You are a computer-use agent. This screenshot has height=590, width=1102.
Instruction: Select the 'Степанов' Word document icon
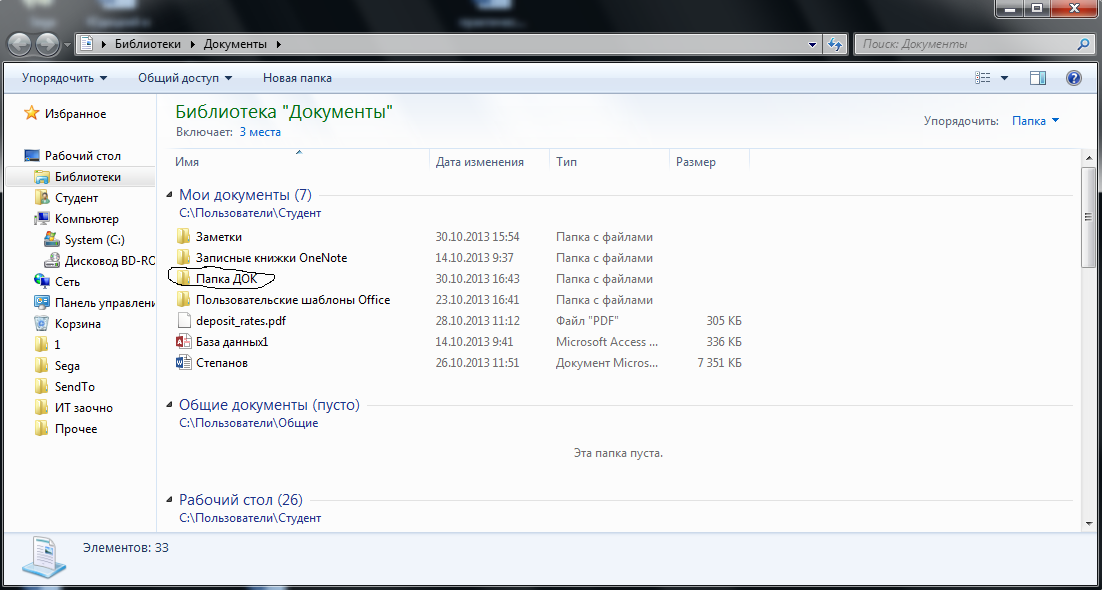click(x=183, y=363)
